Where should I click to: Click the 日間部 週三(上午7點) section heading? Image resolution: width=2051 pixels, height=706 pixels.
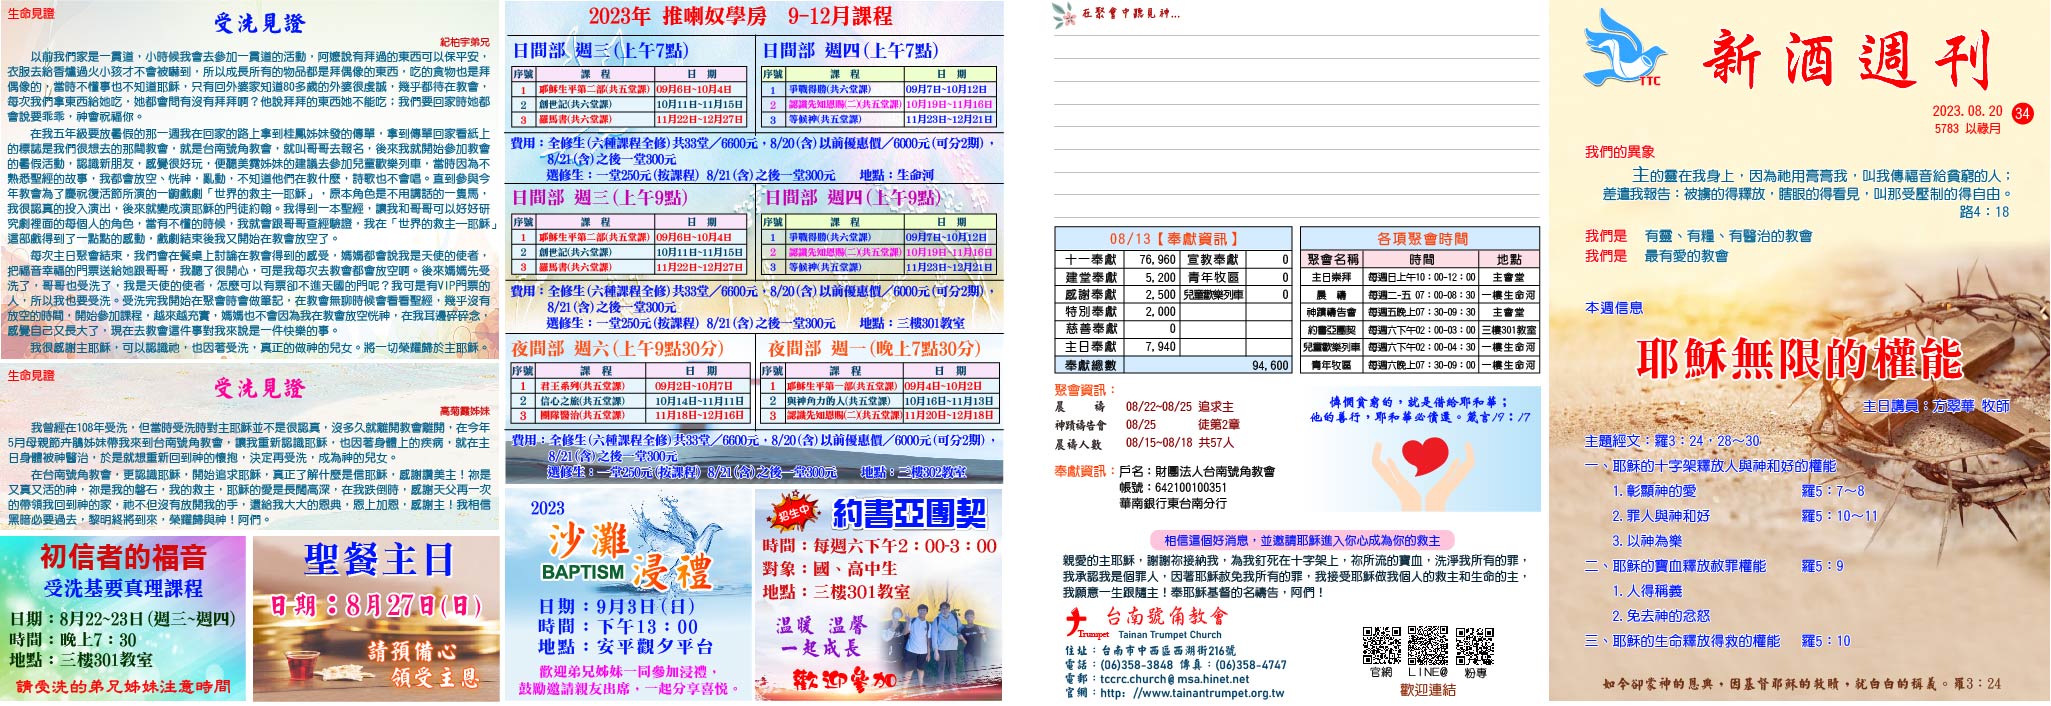click(x=600, y=51)
